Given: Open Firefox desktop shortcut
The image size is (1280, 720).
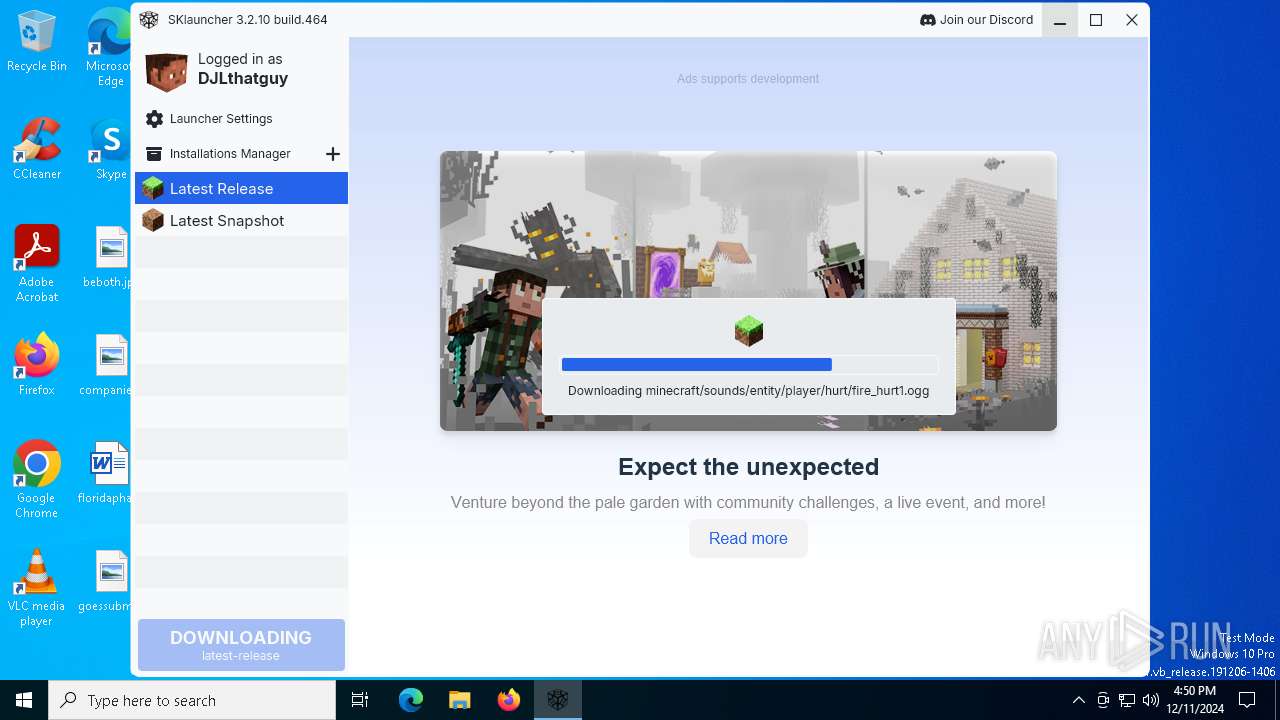Looking at the screenshot, I should pyautogui.click(x=37, y=365).
